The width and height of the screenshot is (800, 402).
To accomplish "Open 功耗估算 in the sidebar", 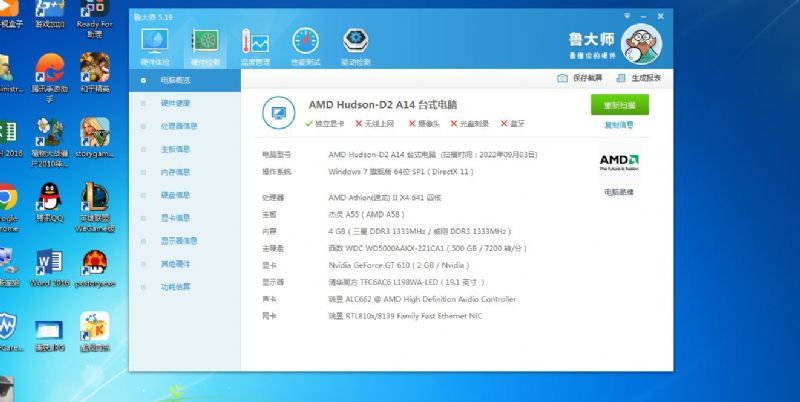I will (176, 287).
